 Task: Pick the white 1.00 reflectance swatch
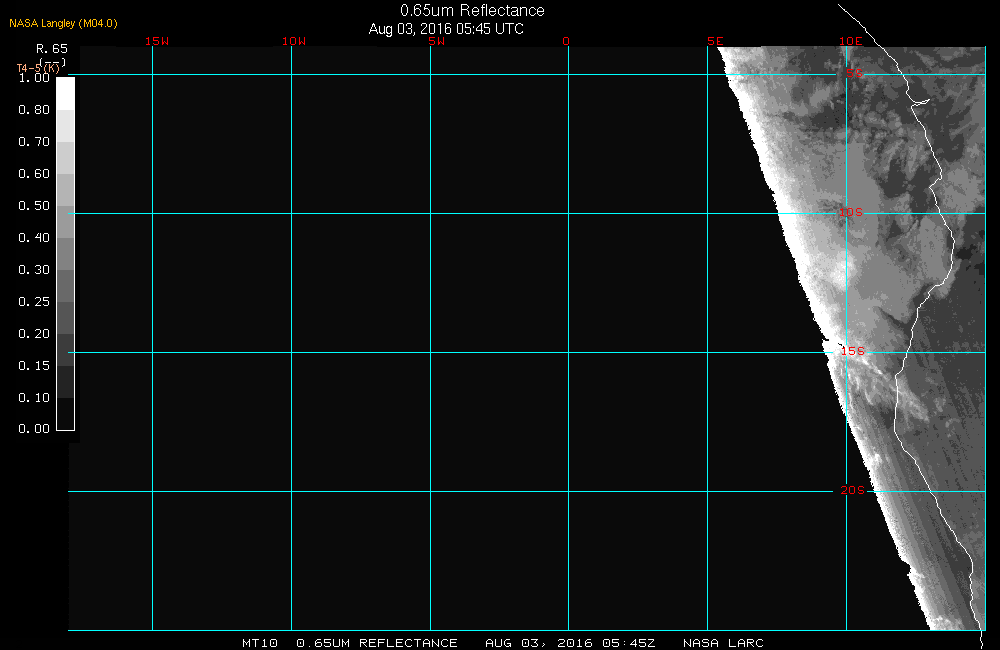(x=65, y=93)
